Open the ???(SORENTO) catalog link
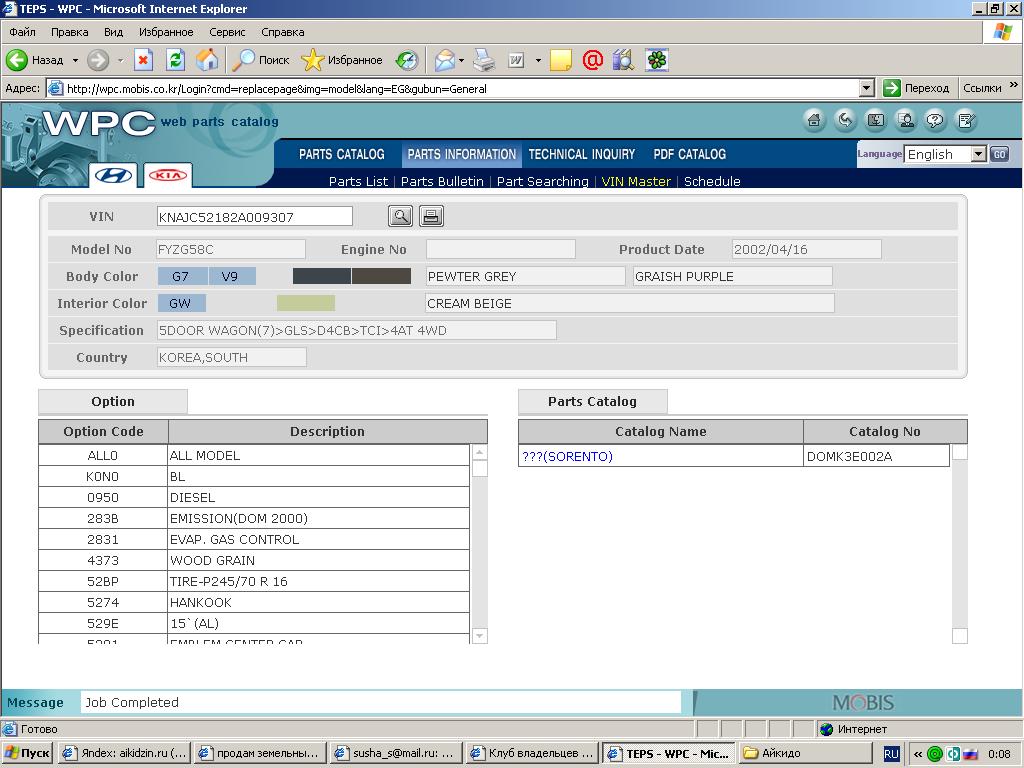The width and height of the screenshot is (1024, 768). (x=567, y=456)
